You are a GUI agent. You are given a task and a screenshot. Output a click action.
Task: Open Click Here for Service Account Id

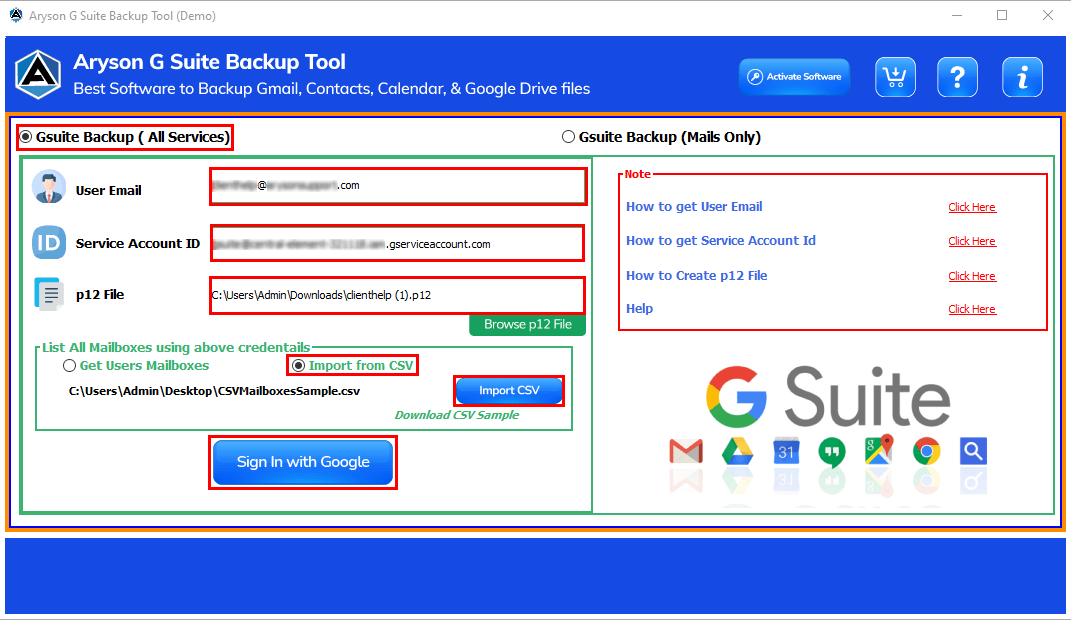tap(972, 242)
